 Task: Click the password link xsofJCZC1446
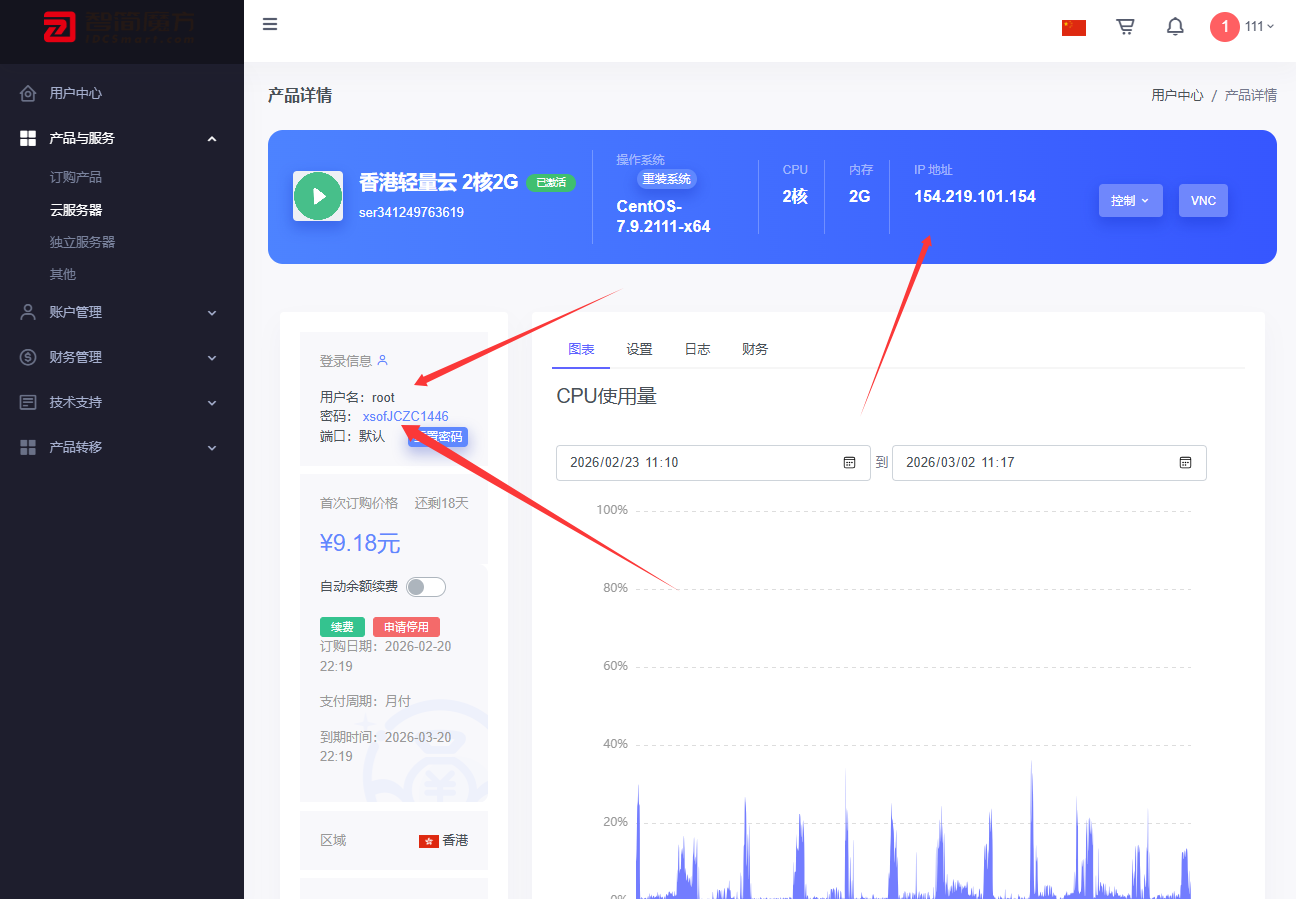(x=404, y=416)
